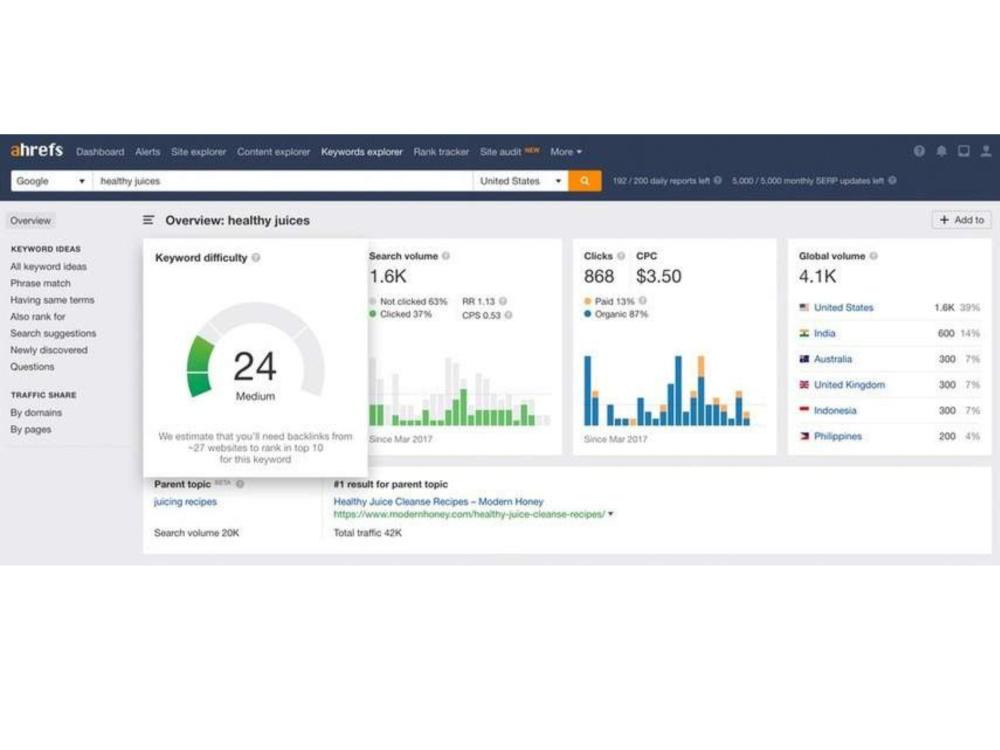Open Search suggestions

(53, 333)
